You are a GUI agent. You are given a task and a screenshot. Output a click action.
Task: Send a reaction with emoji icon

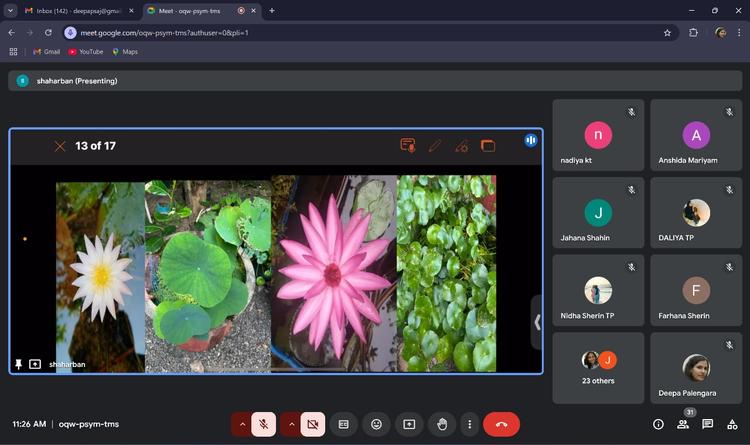pyautogui.click(x=376, y=424)
